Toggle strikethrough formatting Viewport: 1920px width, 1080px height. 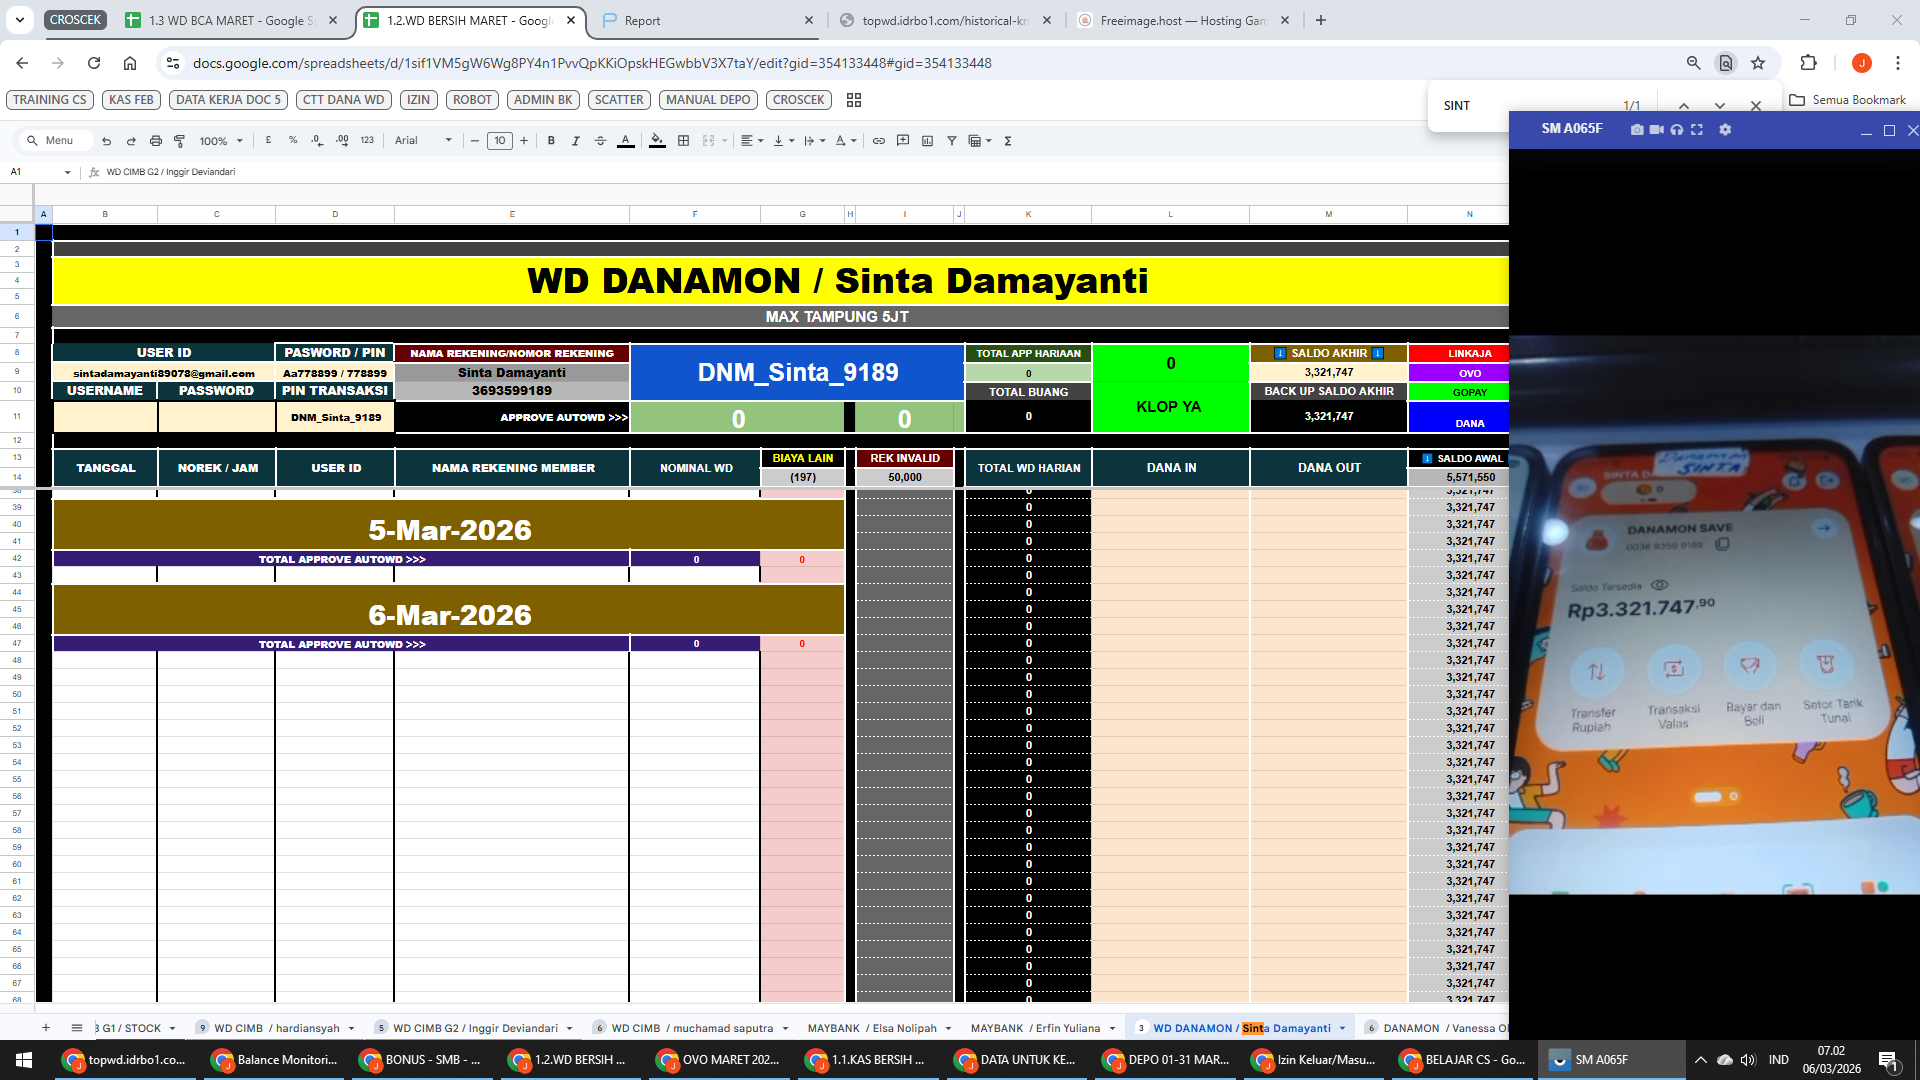click(600, 141)
